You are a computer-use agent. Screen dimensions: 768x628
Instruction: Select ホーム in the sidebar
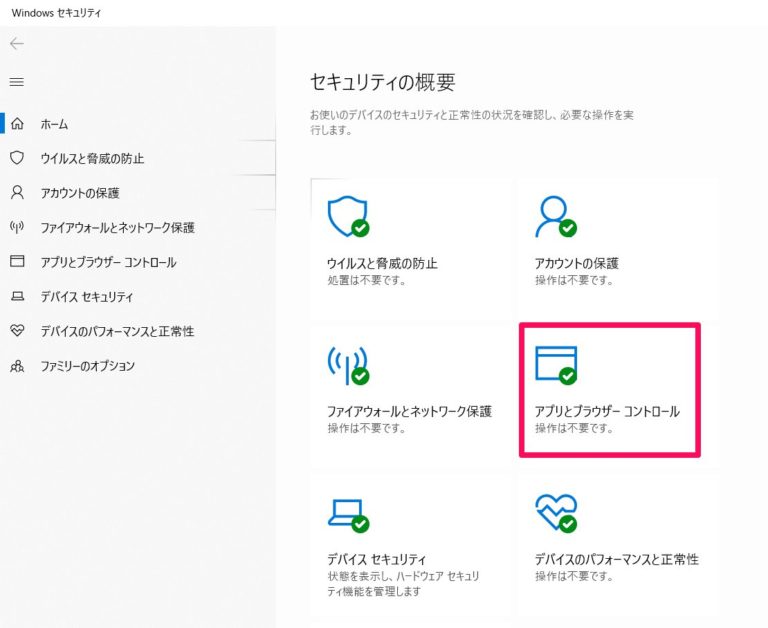coord(54,124)
